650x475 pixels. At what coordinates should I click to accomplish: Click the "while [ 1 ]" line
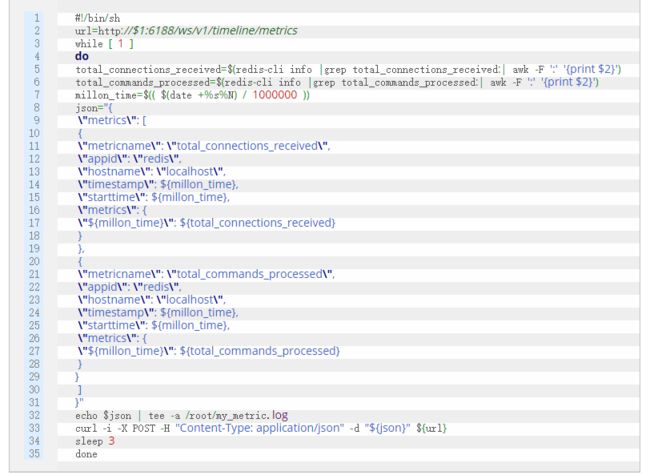coord(104,44)
